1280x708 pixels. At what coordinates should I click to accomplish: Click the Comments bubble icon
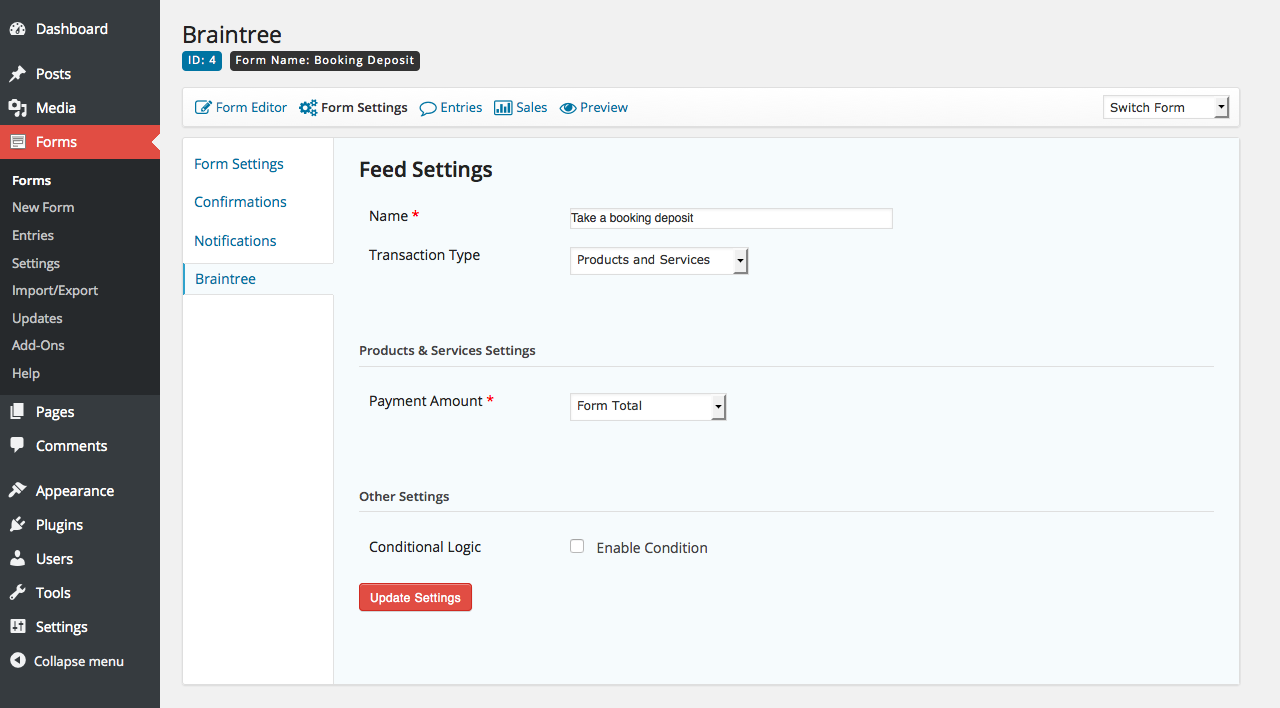(17, 446)
